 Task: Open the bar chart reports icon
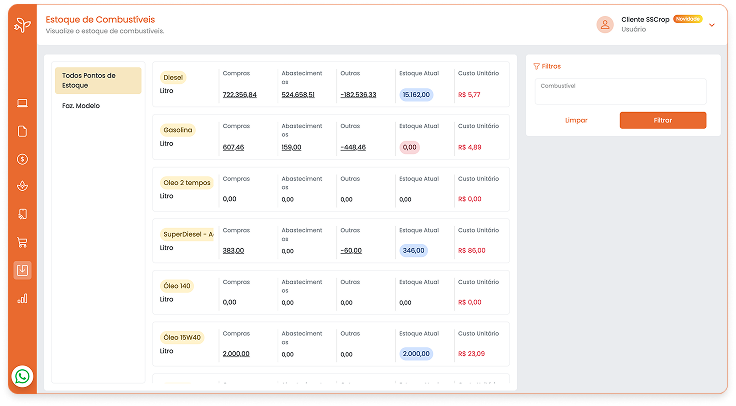click(23, 298)
